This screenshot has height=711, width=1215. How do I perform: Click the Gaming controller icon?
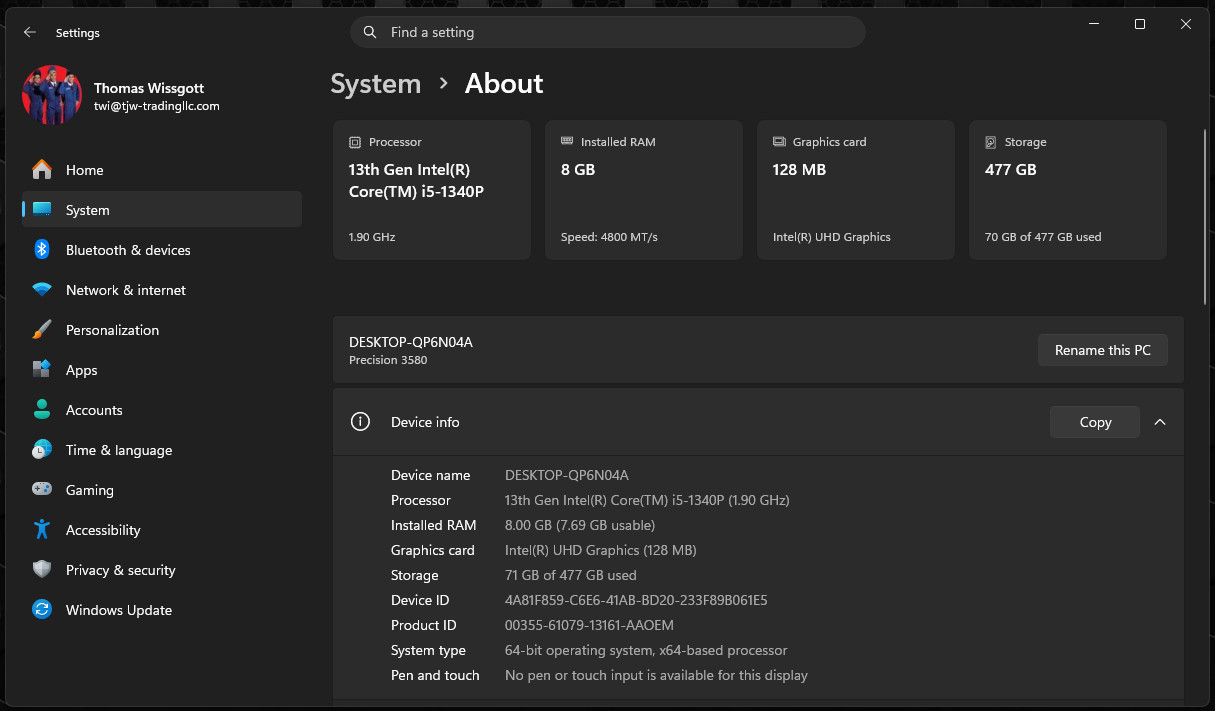click(x=42, y=490)
